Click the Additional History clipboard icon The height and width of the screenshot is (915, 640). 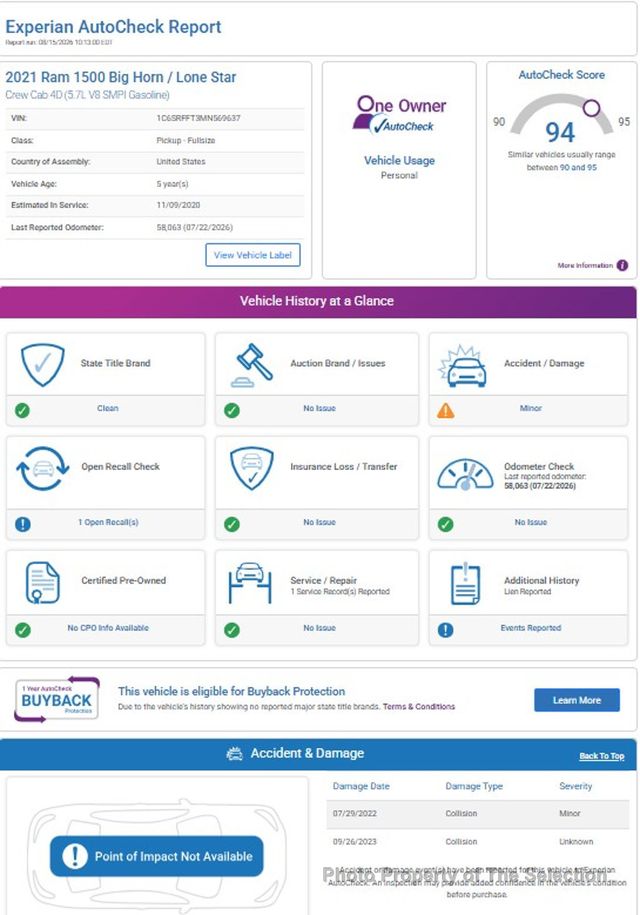pyautogui.click(x=466, y=583)
